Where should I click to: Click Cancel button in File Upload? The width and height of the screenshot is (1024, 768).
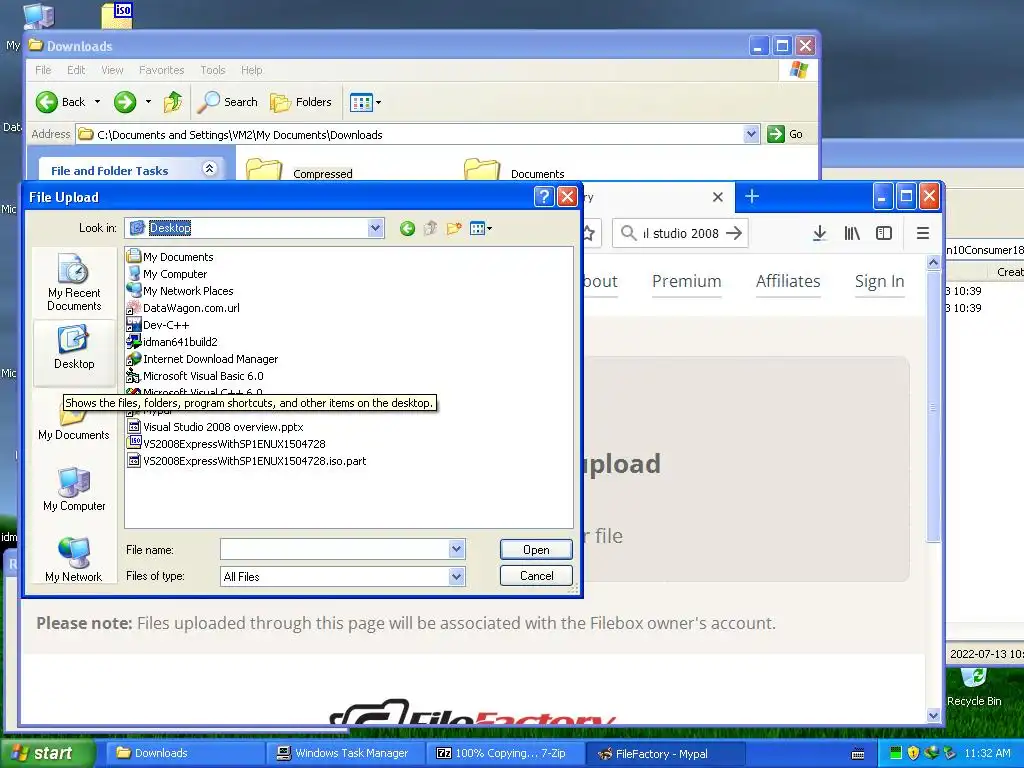[536, 575]
